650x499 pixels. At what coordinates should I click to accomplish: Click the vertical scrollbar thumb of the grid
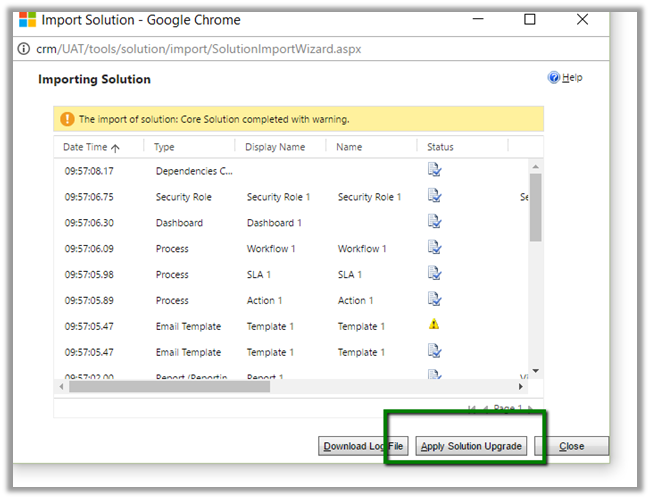coord(535,206)
